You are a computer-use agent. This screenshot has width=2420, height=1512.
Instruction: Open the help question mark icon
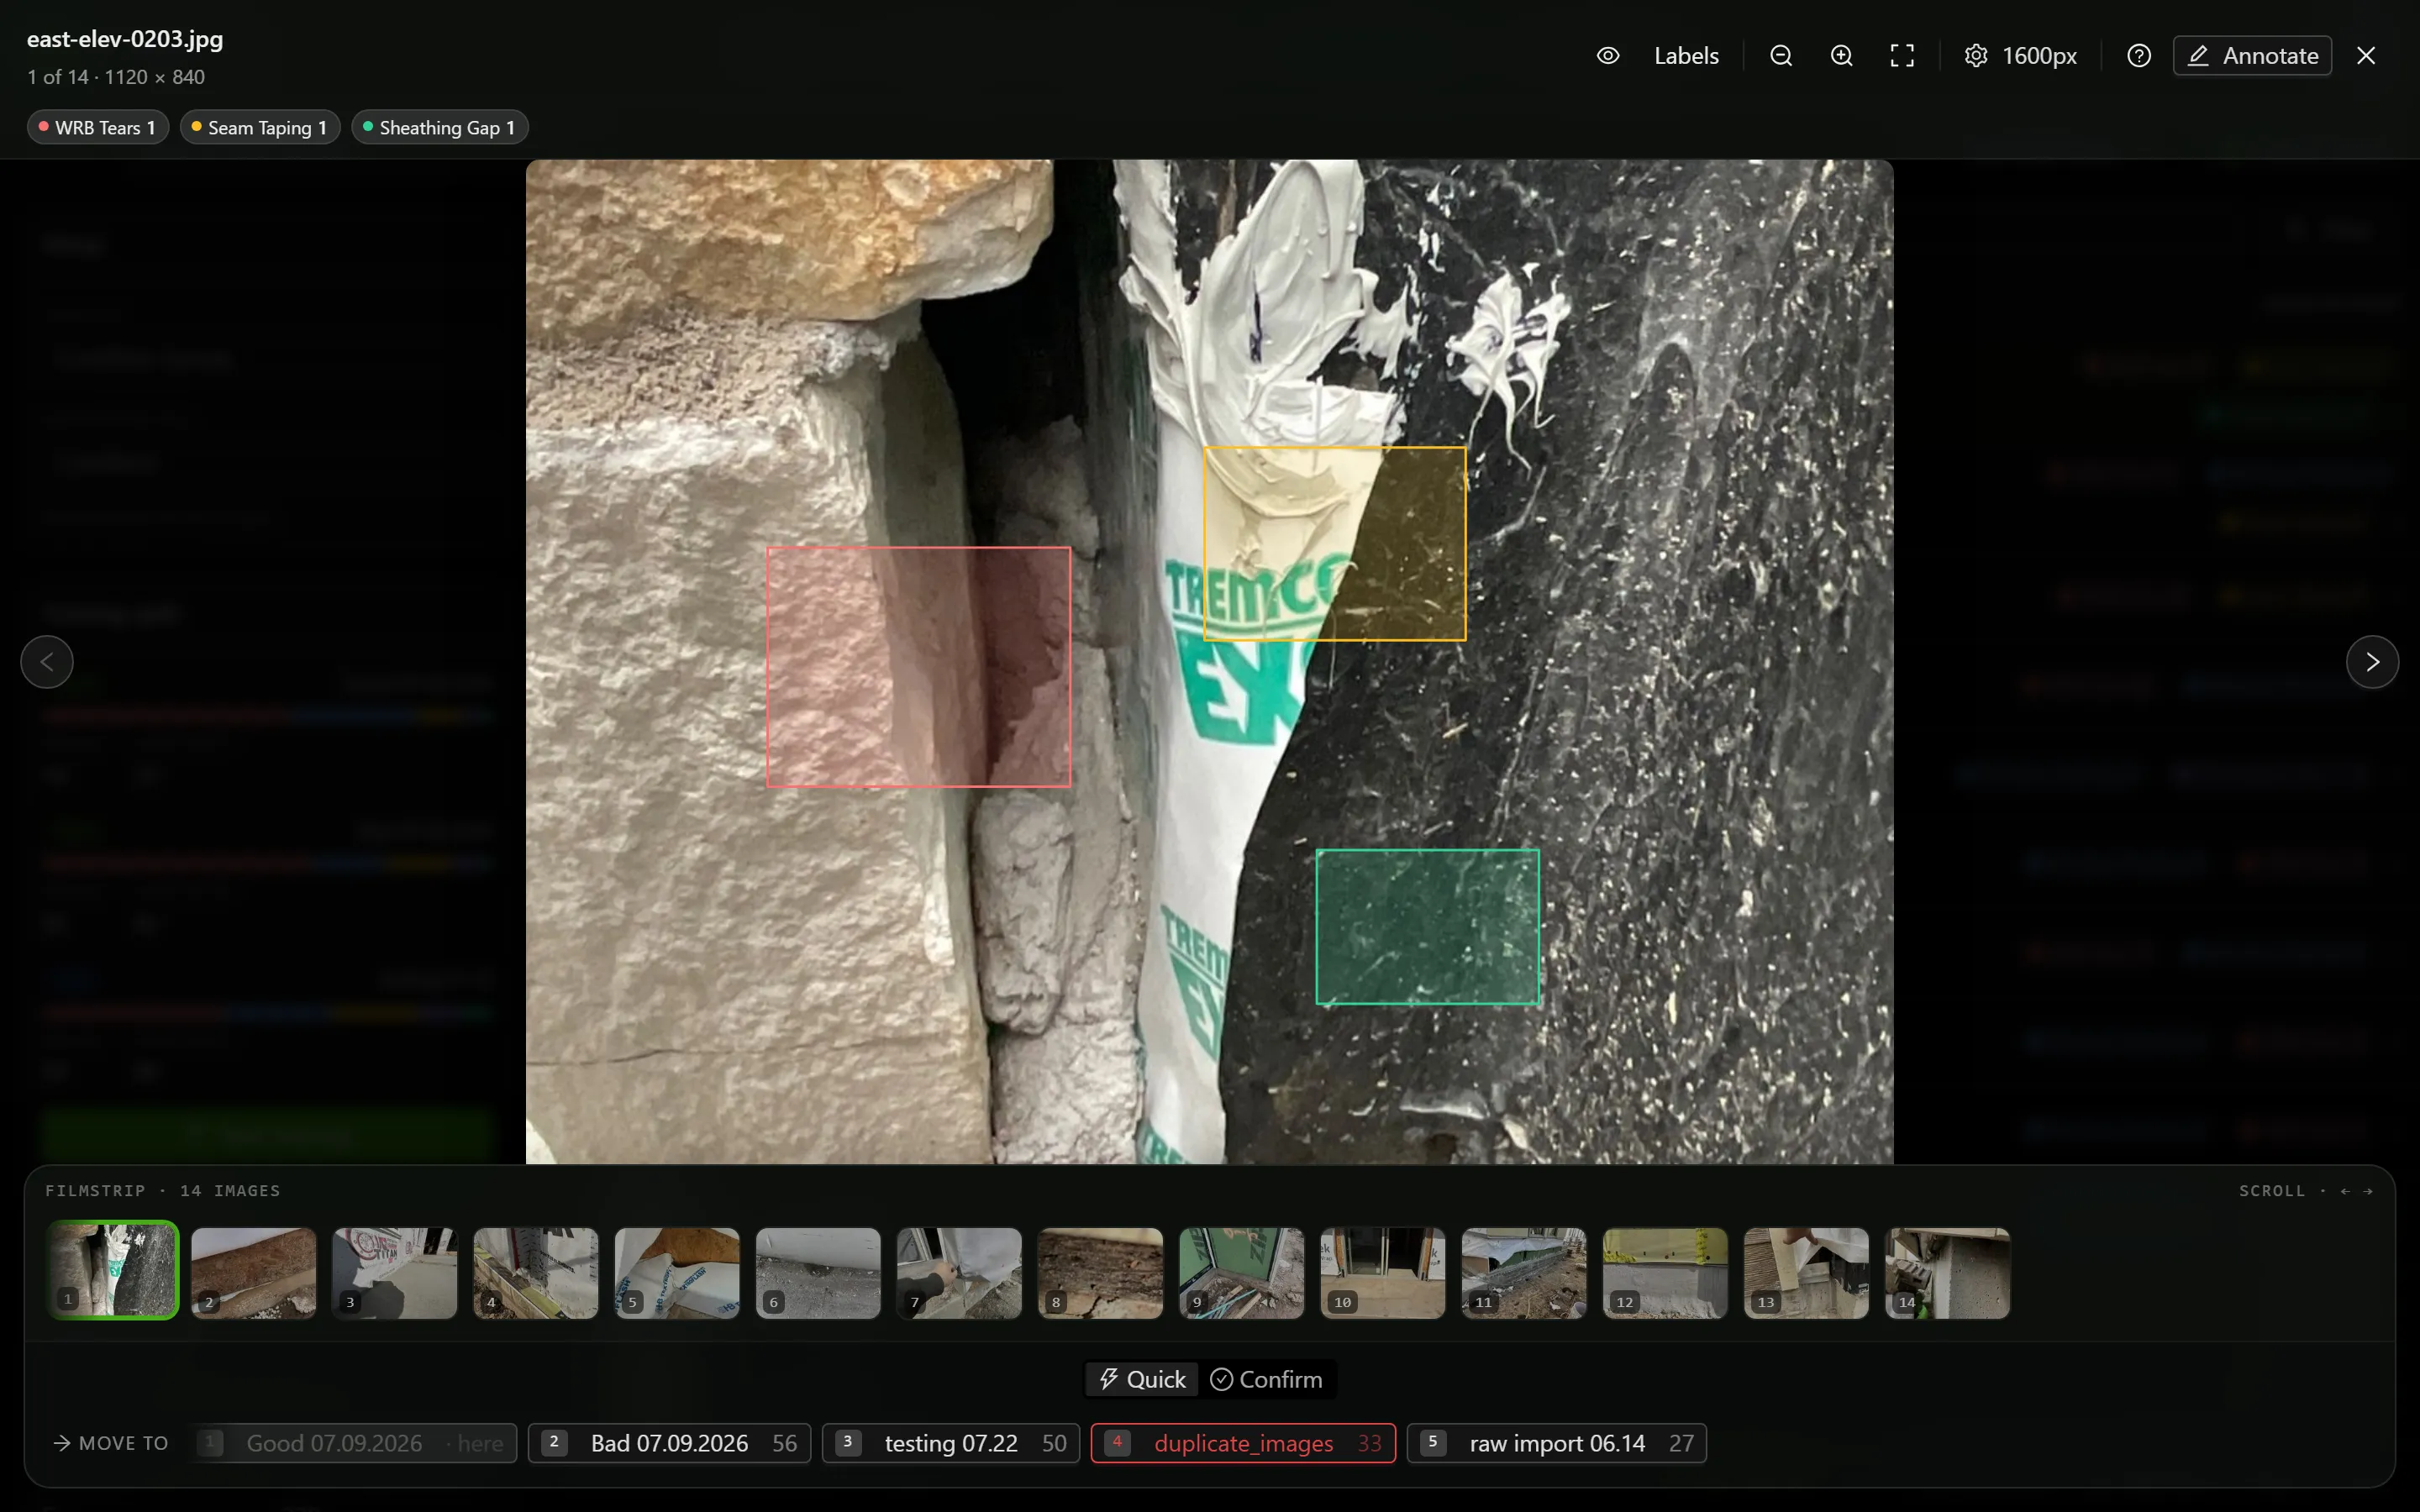pyautogui.click(x=2139, y=56)
